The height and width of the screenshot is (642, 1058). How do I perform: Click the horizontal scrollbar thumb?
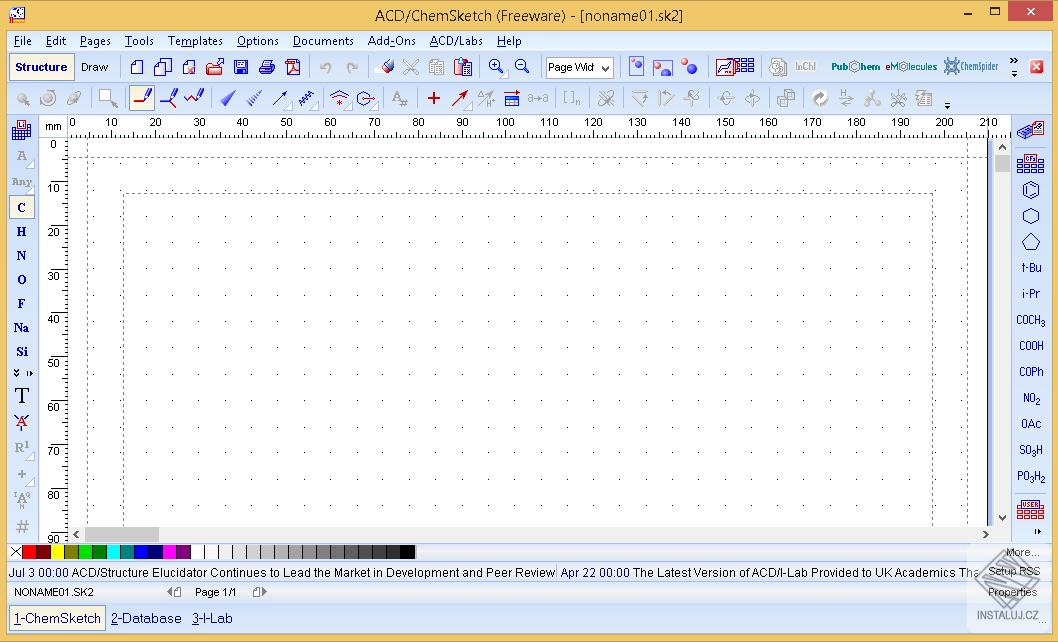click(x=121, y=534)
